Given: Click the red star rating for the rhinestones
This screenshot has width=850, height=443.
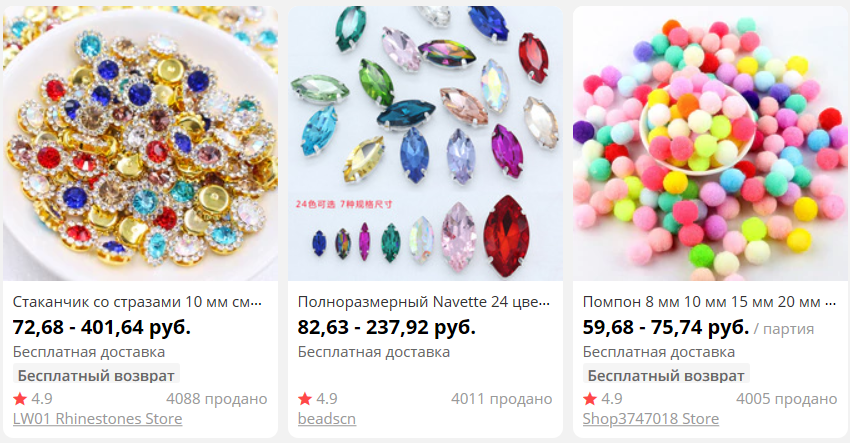Looking at the screenshot, I should [x=20, y=399].
